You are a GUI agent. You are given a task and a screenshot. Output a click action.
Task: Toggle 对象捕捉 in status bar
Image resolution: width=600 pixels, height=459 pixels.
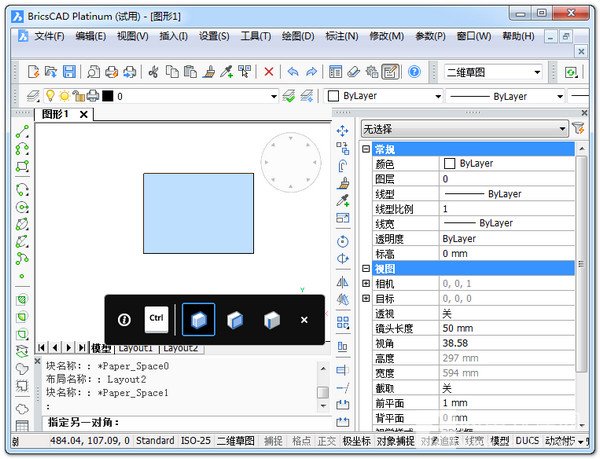click(x=392, y=441)
